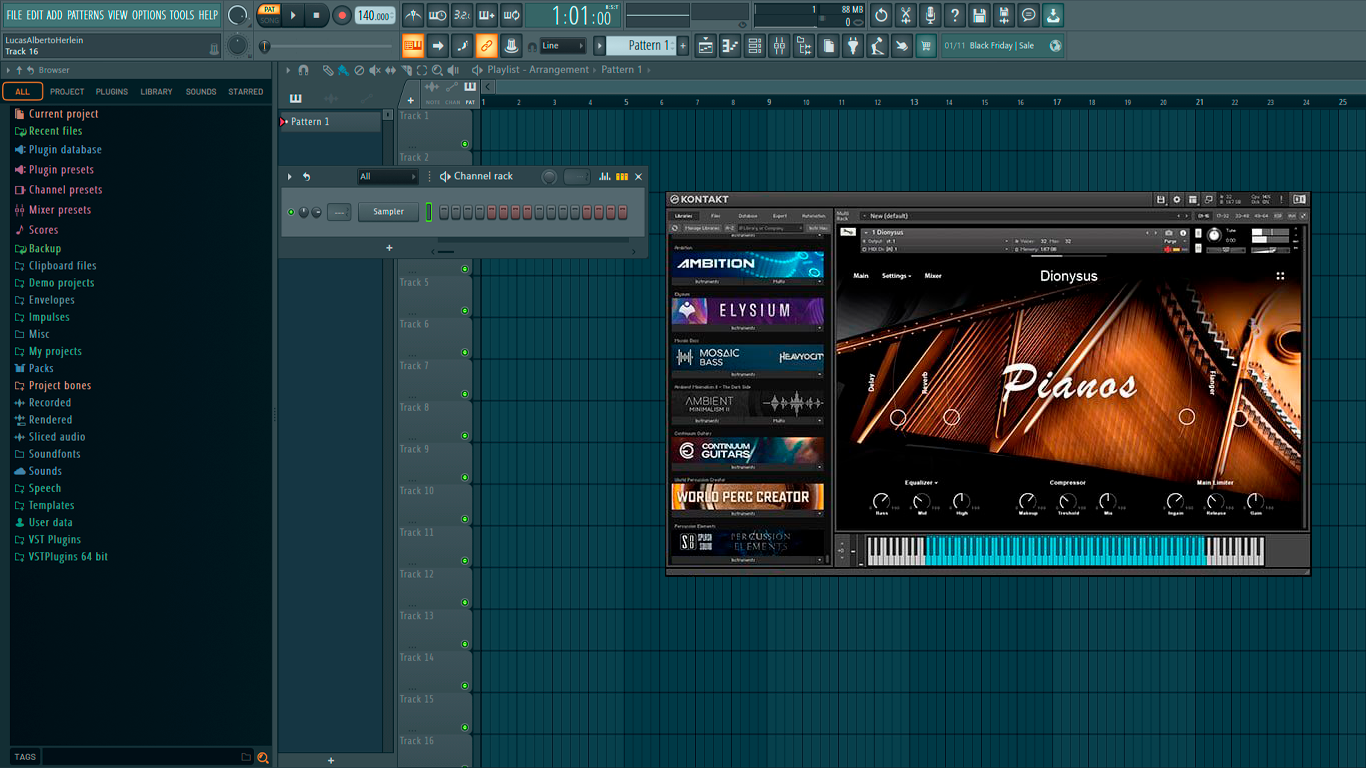Click the Sampler channel button
The height and width of the screenshot is (768, 1366).
[x=389, y=212]
